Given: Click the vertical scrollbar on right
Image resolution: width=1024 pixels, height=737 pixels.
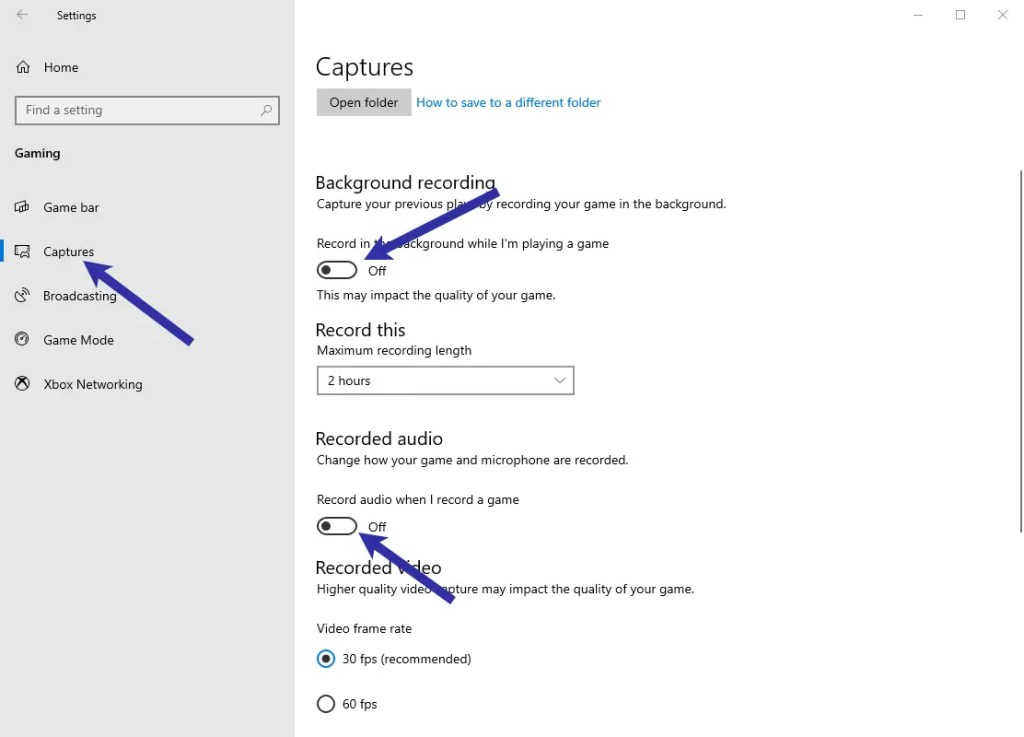Looking at the screenshot, I should click(1021, 352).
